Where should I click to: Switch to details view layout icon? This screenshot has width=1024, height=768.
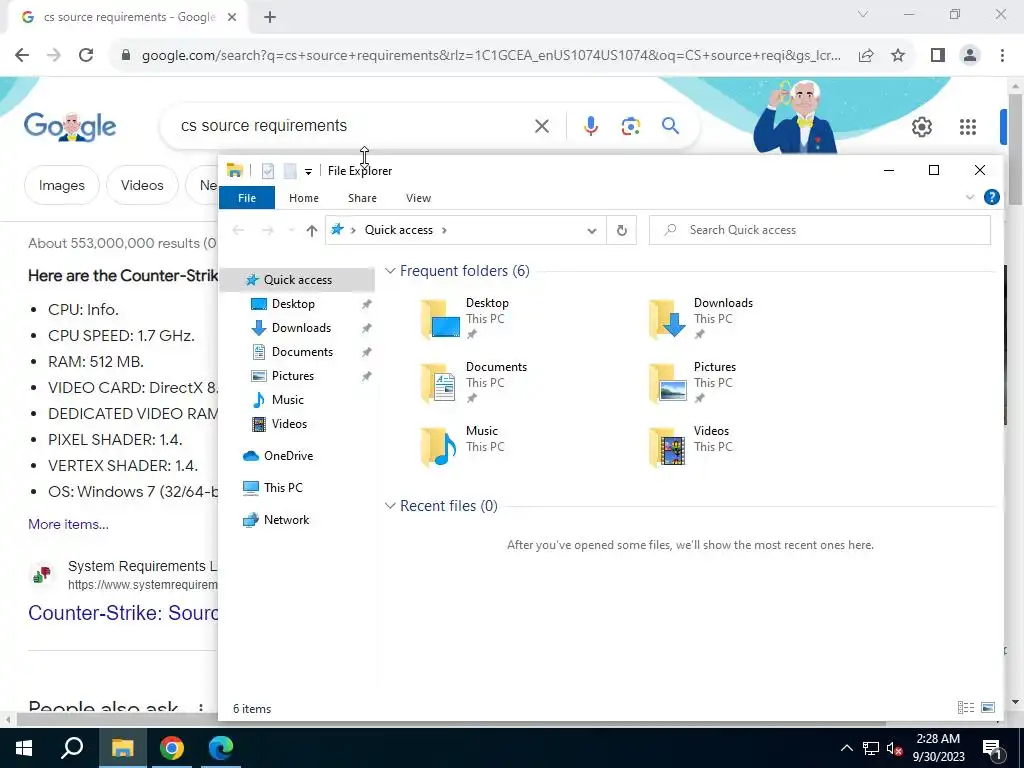pos(966,707)
